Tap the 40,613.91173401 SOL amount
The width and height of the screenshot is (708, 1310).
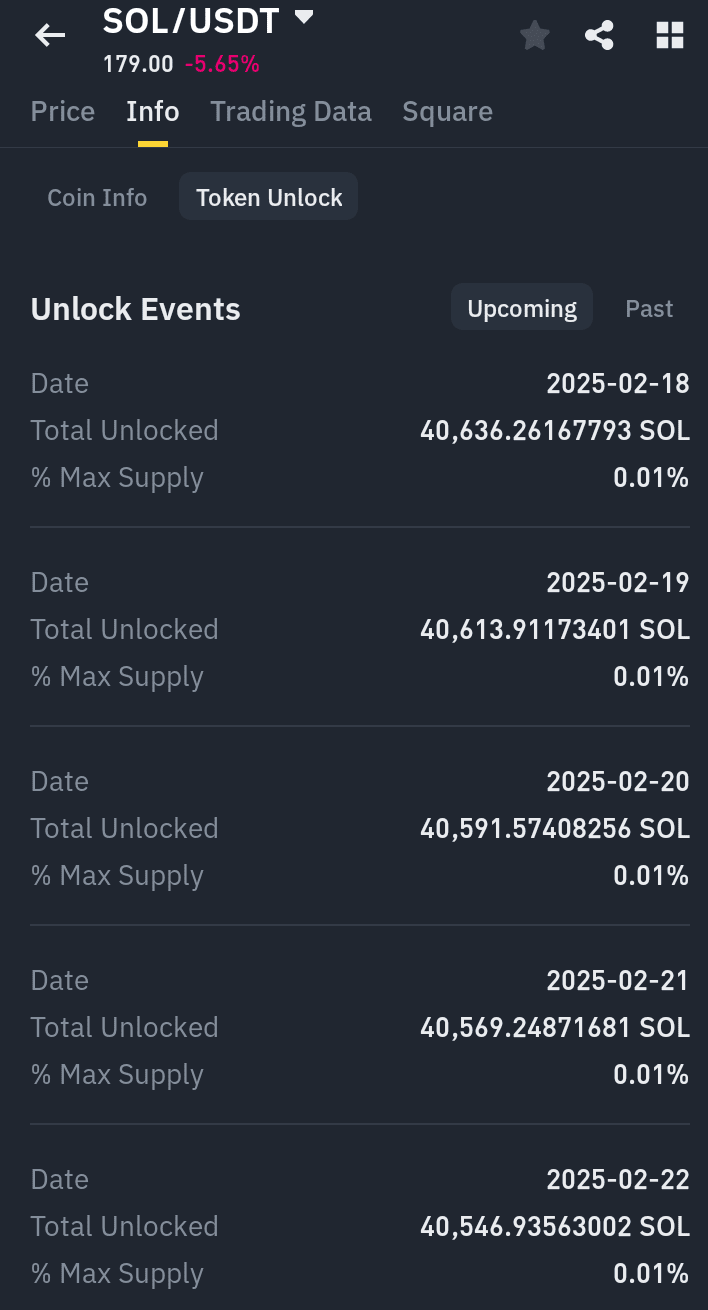point(554,629)
